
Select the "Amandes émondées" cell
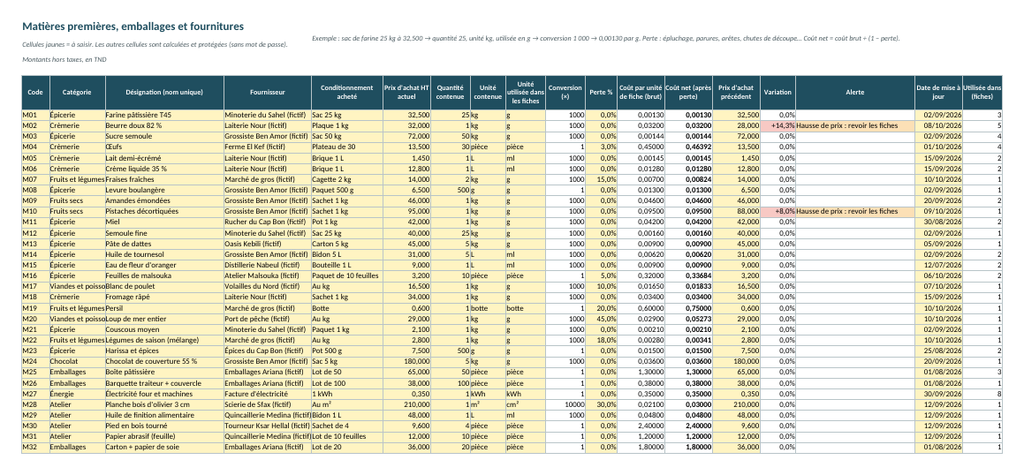[x=165, y=201]
